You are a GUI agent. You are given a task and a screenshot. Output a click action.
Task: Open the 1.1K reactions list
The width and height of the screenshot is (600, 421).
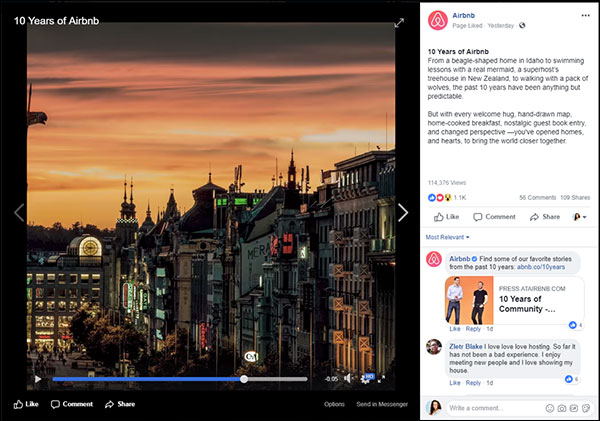click(x=460, y=197)
